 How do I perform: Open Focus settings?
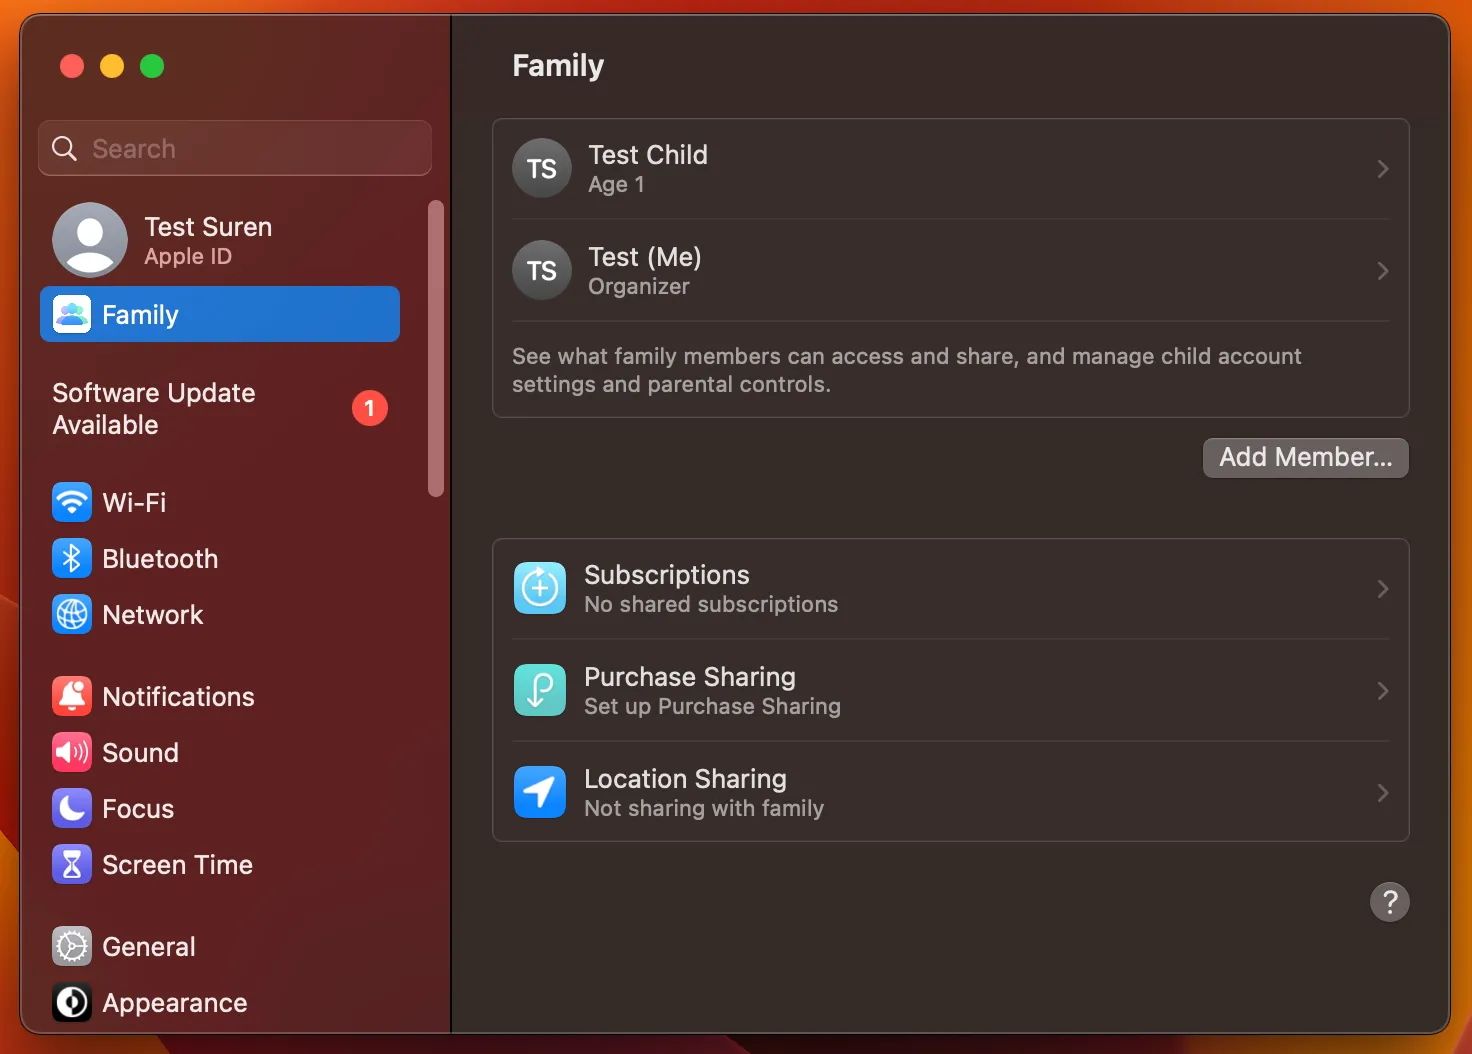pos(137,809)
